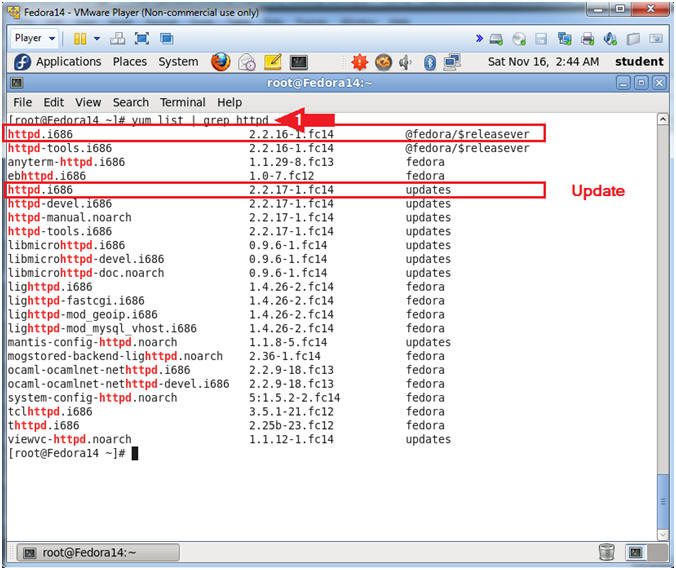
Task: Click the terminal prompt cursor line
Action: (73, 453)
